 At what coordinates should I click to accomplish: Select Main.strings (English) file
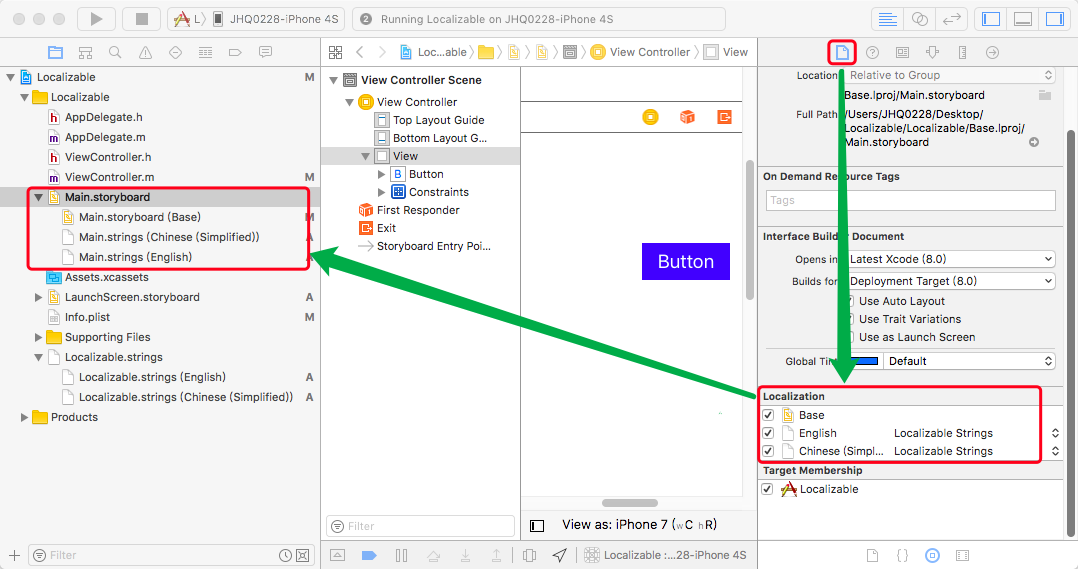coord(135,257)
